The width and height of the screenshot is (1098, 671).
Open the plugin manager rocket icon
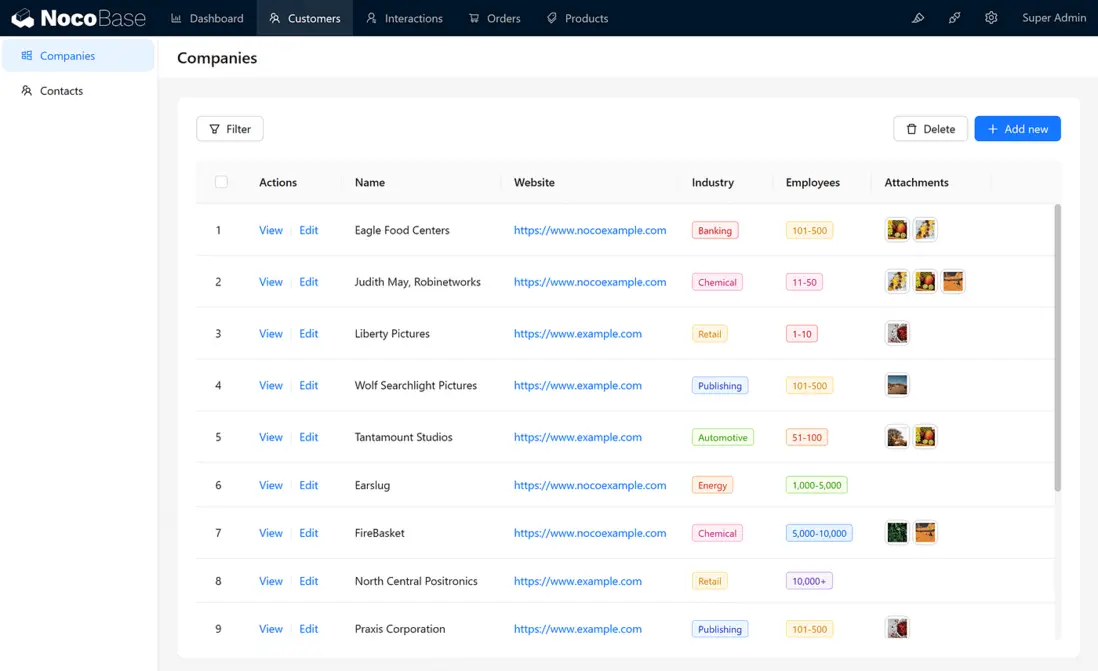click(955, 18)
